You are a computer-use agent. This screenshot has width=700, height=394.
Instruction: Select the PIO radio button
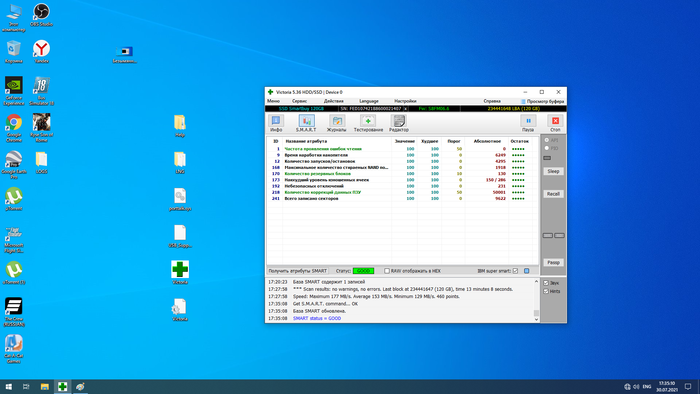point(546,148)
